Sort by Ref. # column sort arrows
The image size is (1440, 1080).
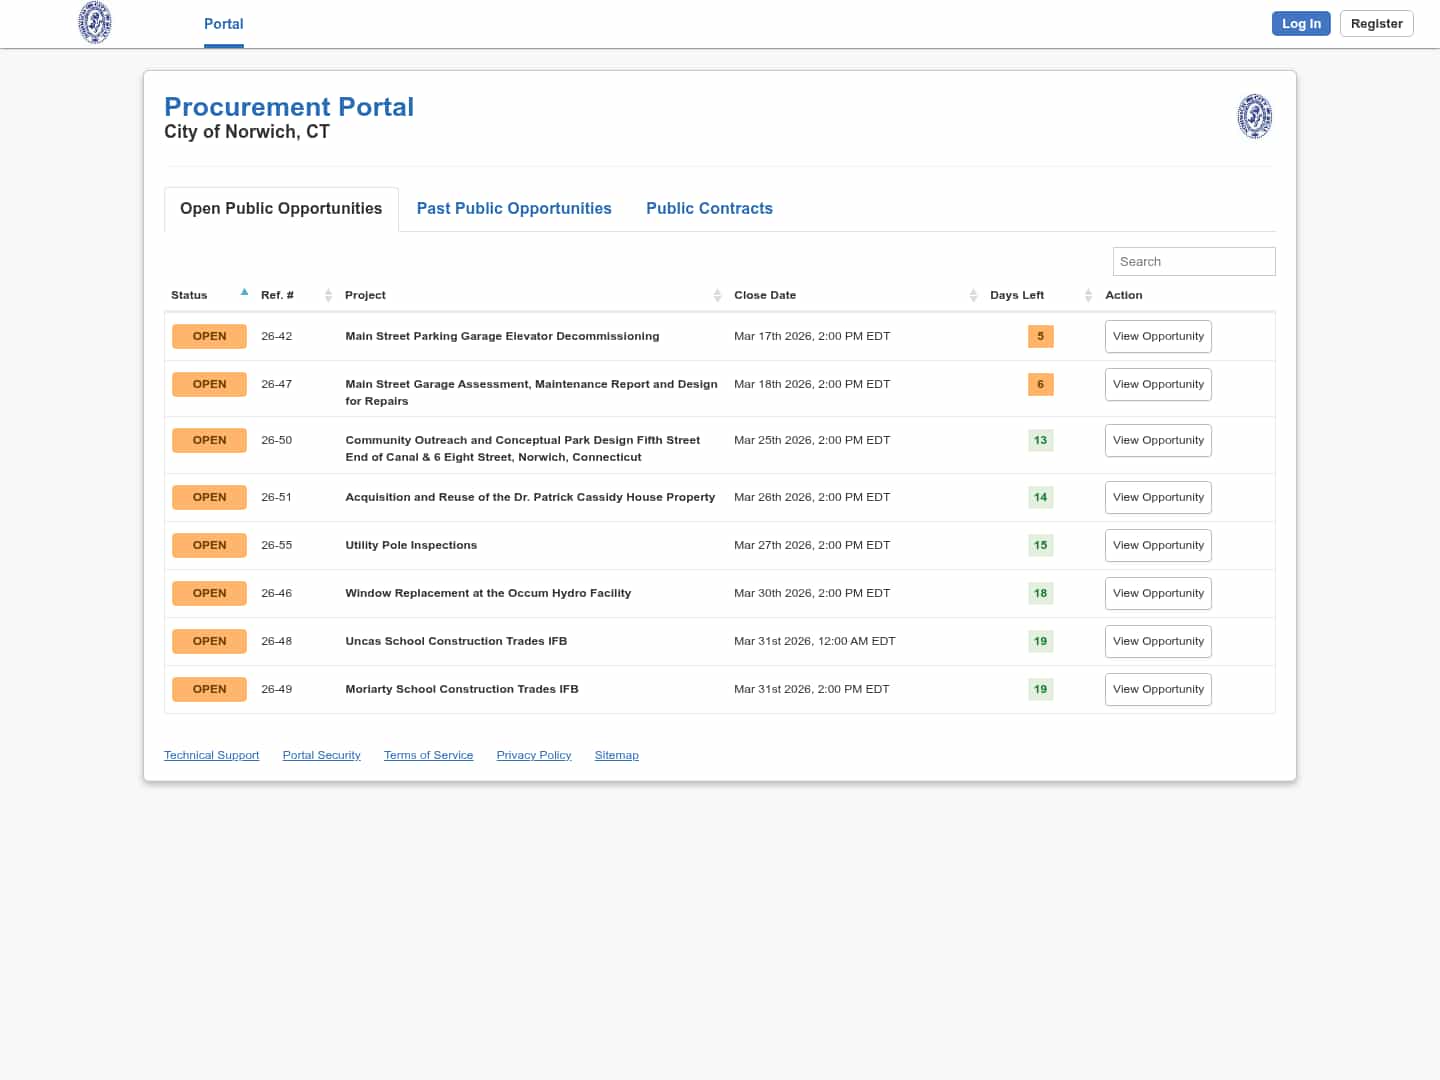coord(328,295)
